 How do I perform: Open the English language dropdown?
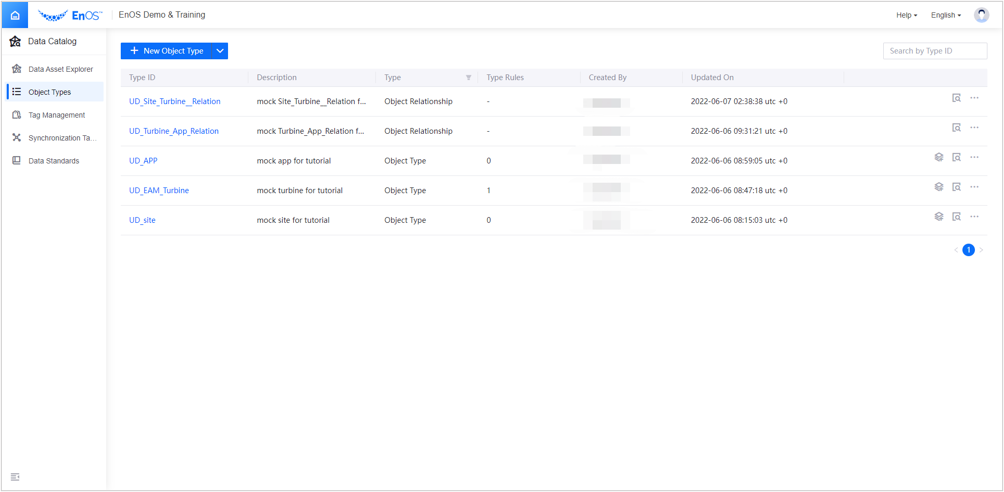(945, 15)
